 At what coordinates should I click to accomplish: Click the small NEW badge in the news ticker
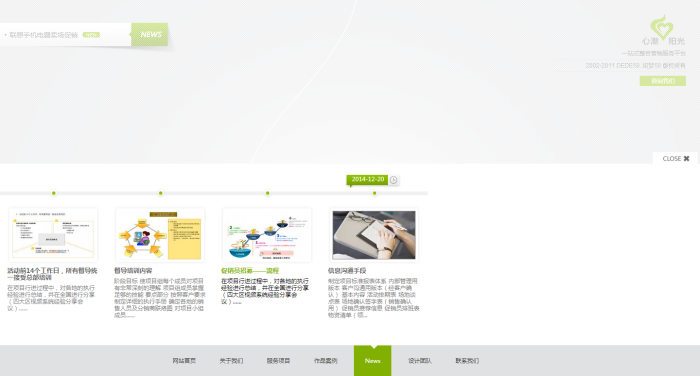(91, 35)
